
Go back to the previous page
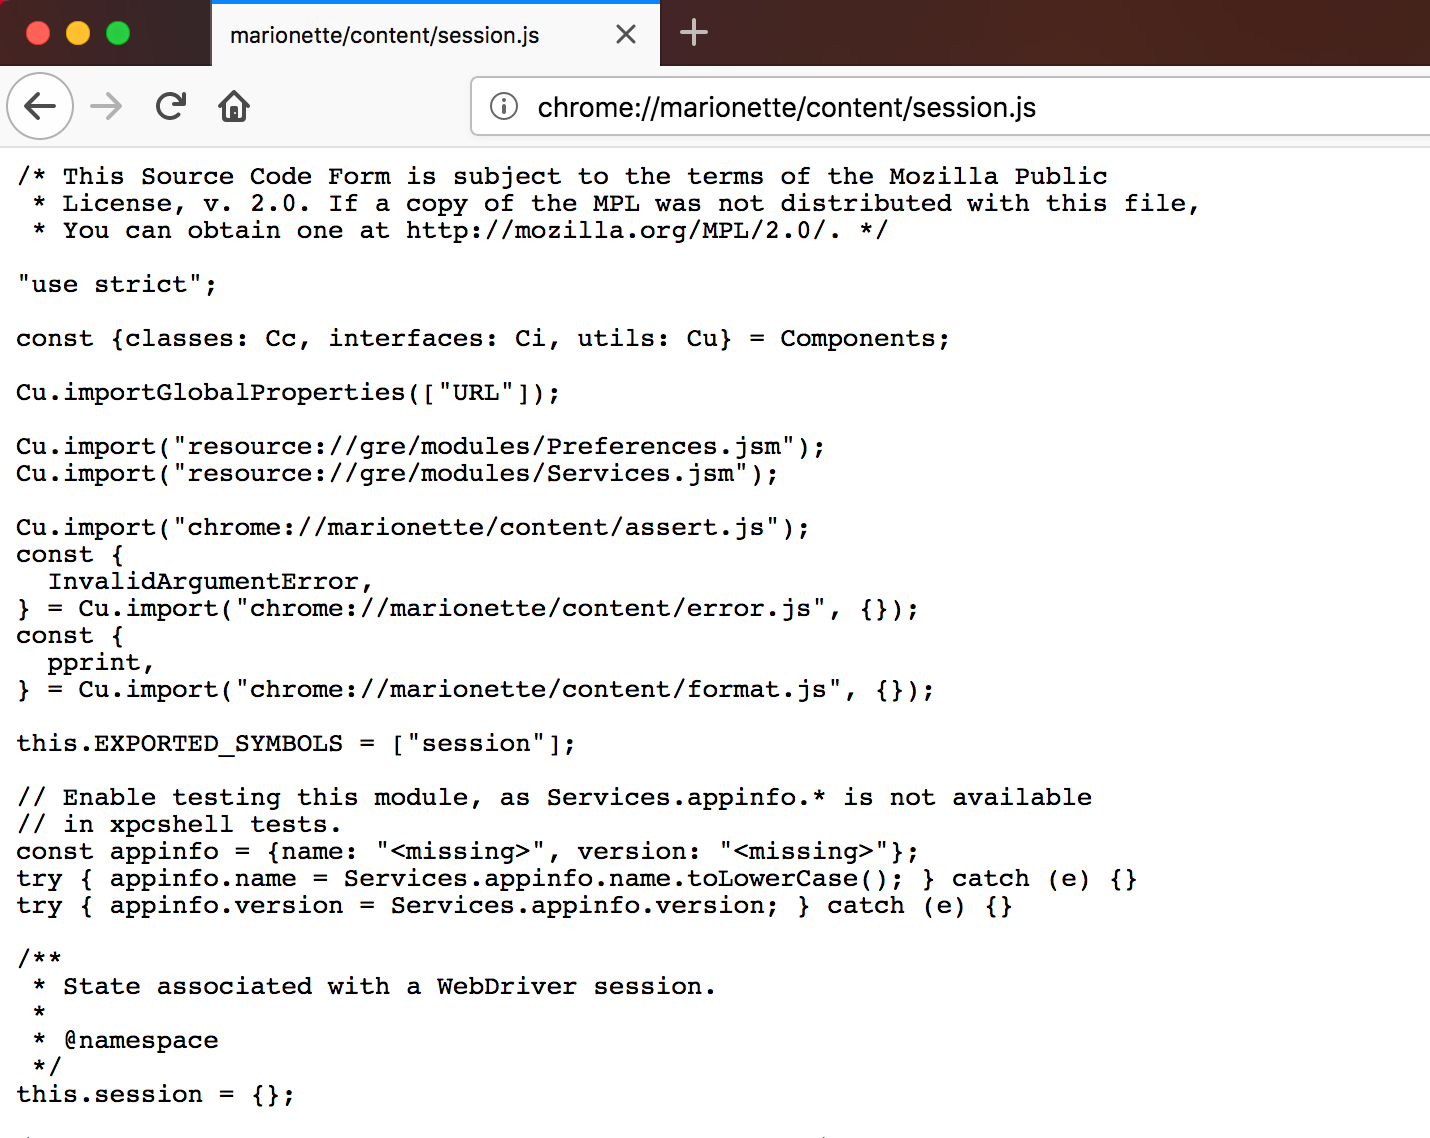[40, 106]
